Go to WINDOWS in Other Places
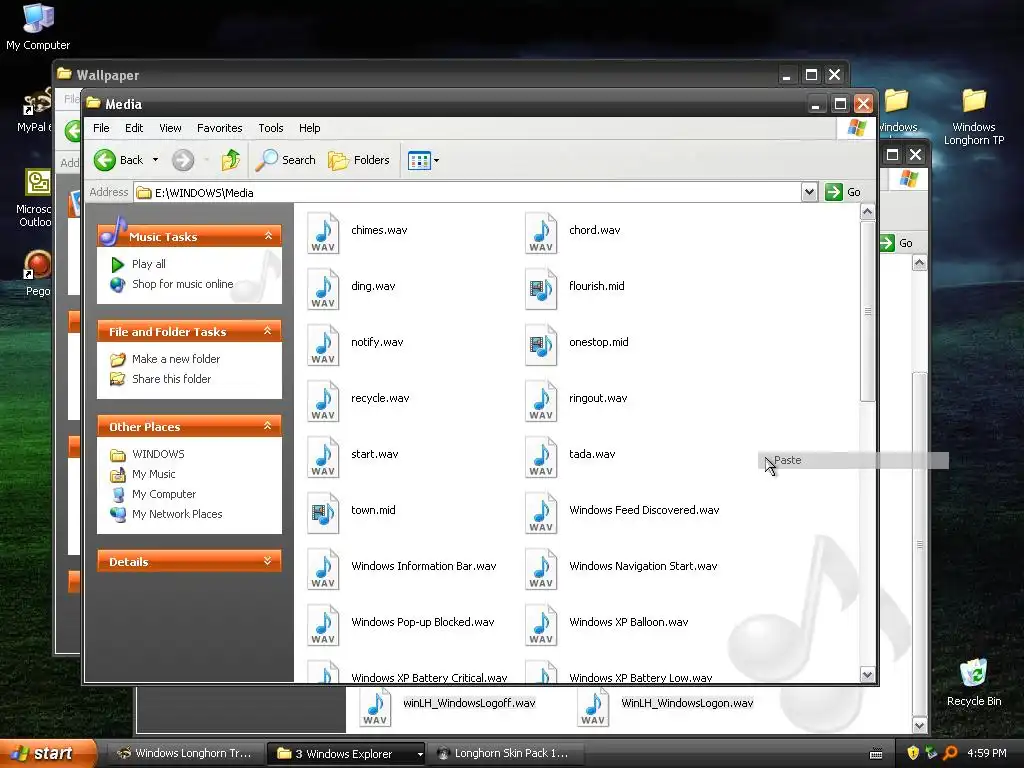 (x=158, y=454)
